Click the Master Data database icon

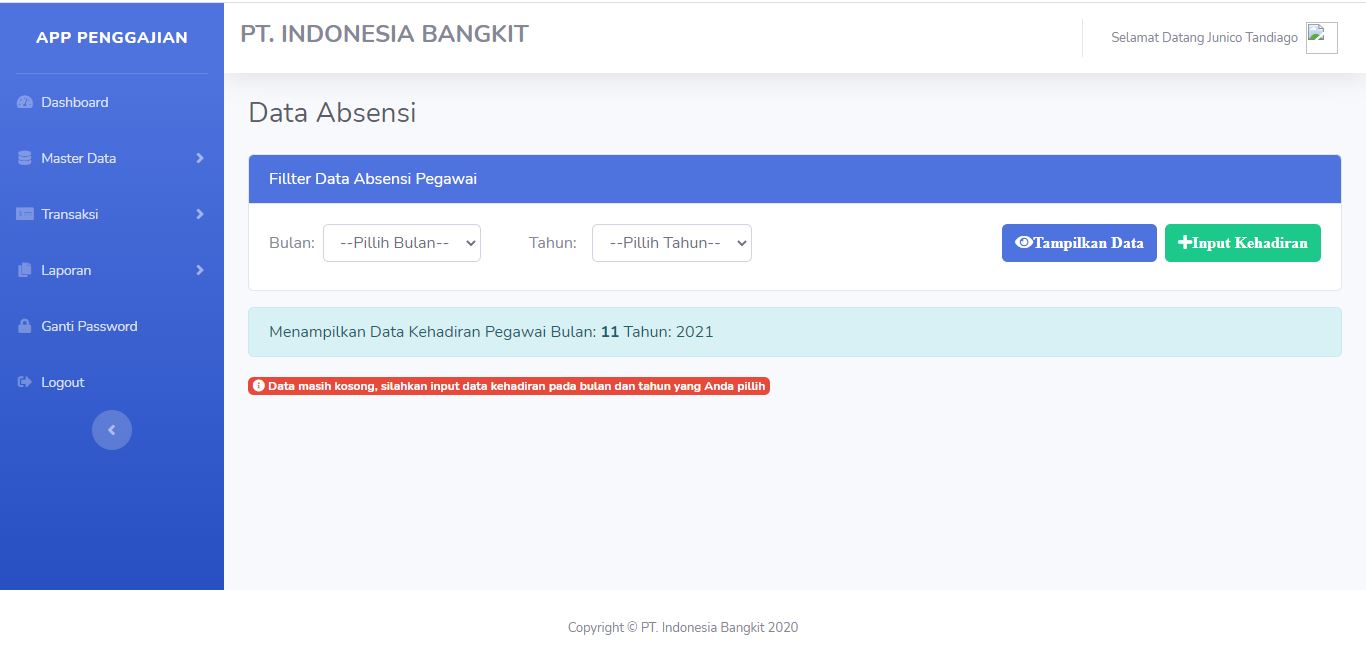coord(23,157)
